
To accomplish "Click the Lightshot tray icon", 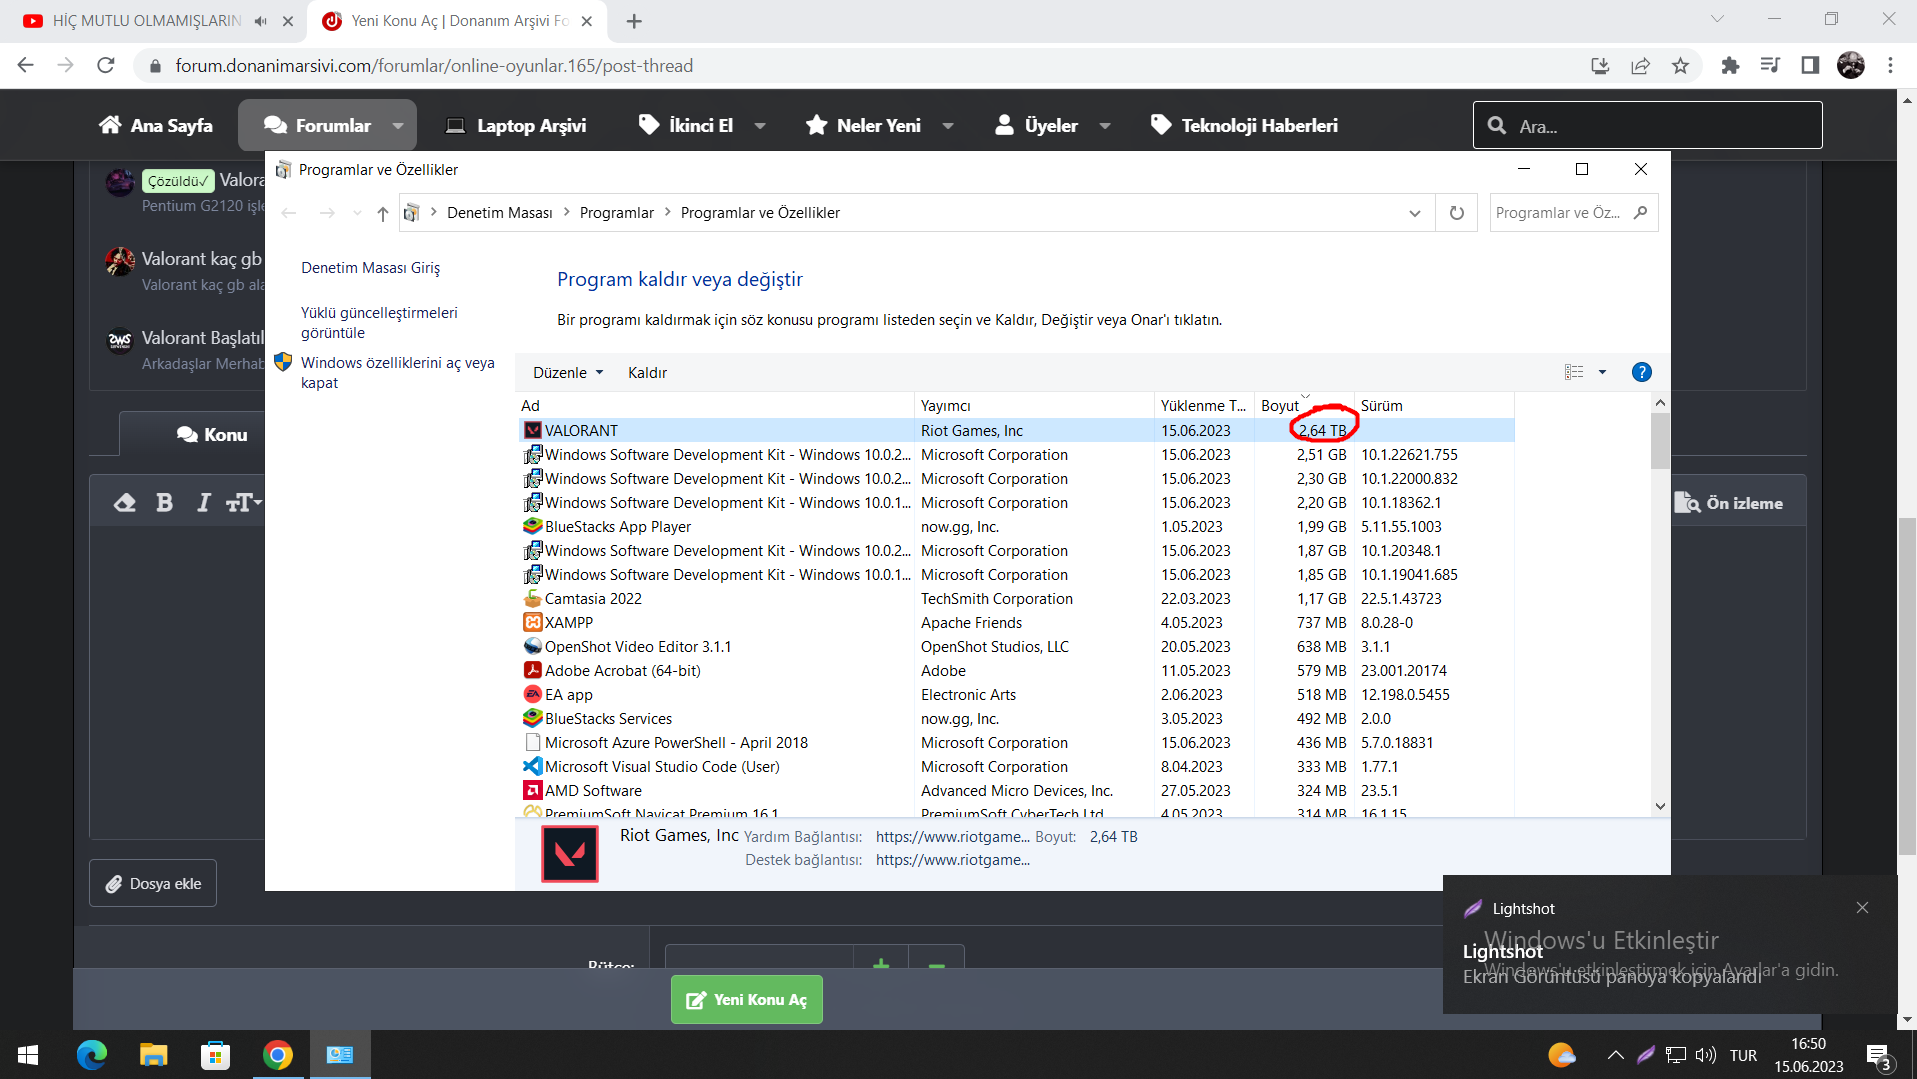I will [x=1646, y=1054].
